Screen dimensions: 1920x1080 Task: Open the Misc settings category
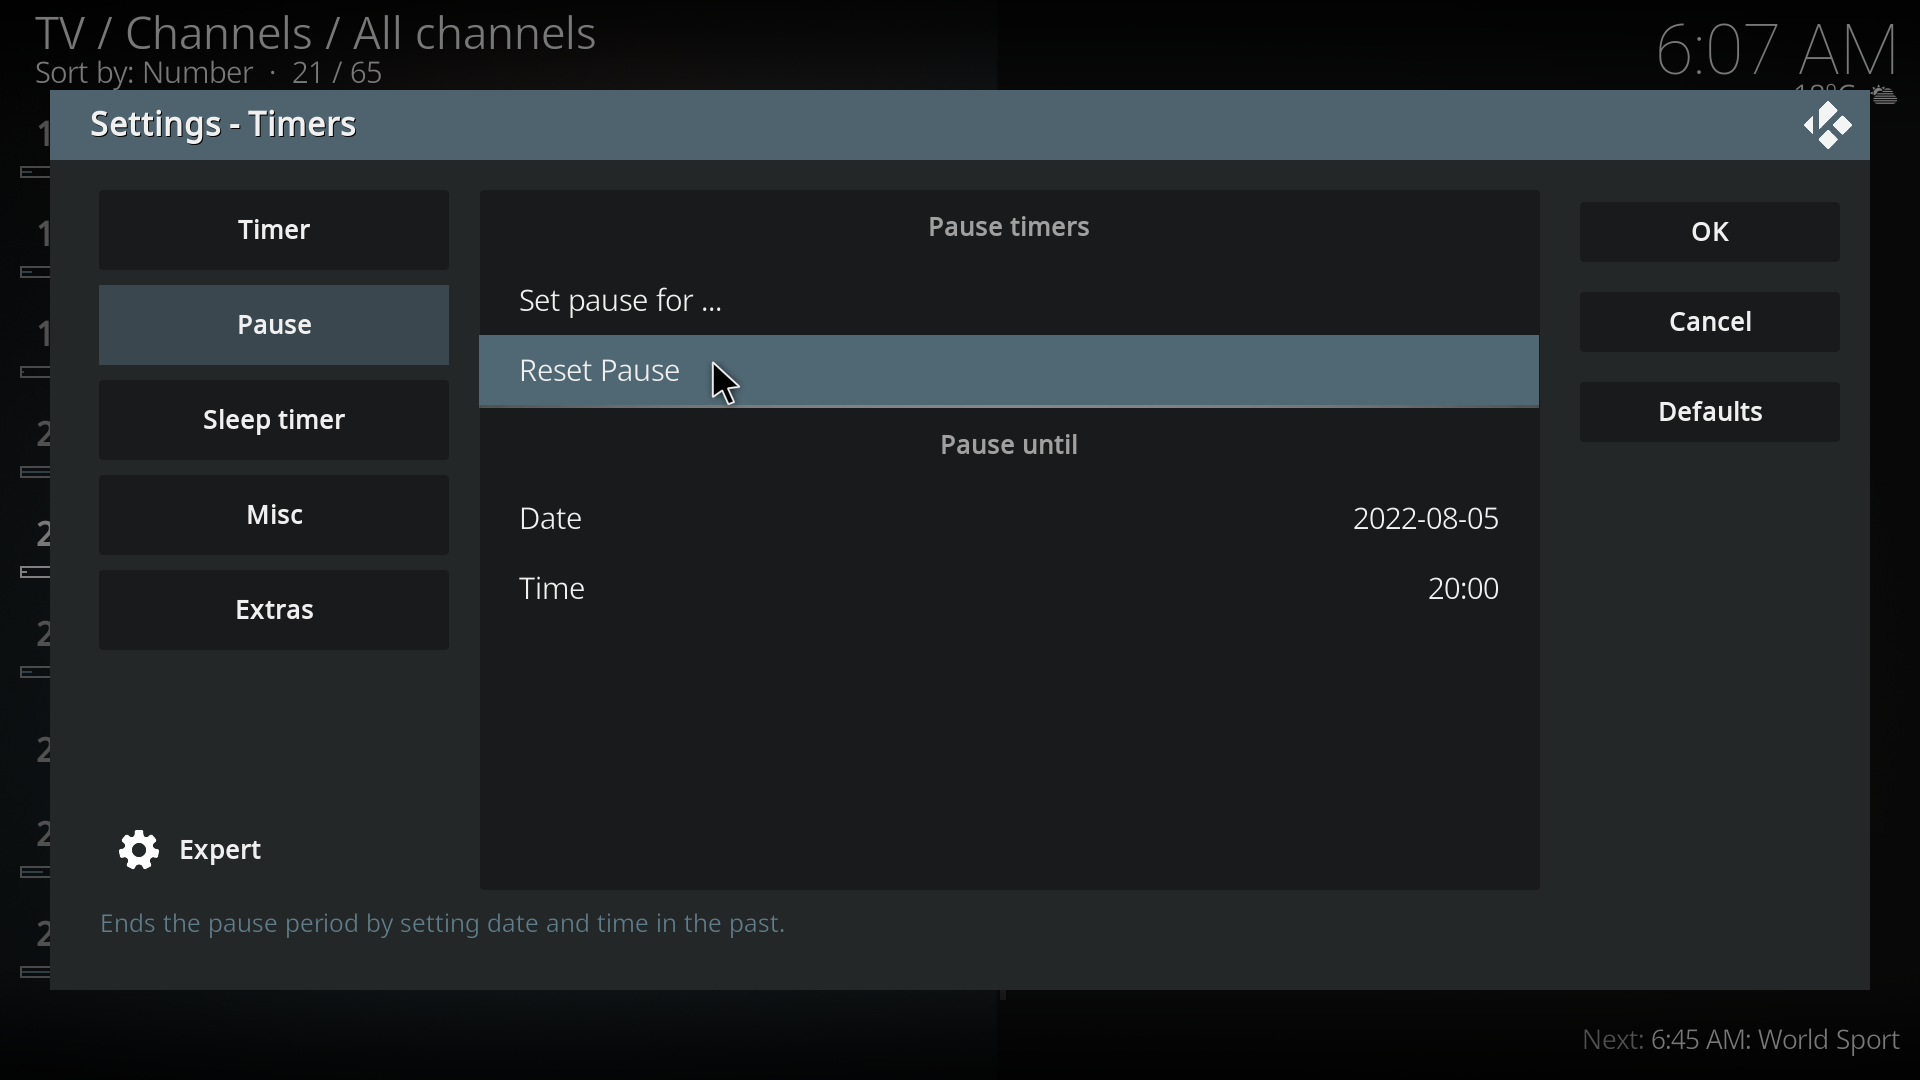(x=274, y=516)
